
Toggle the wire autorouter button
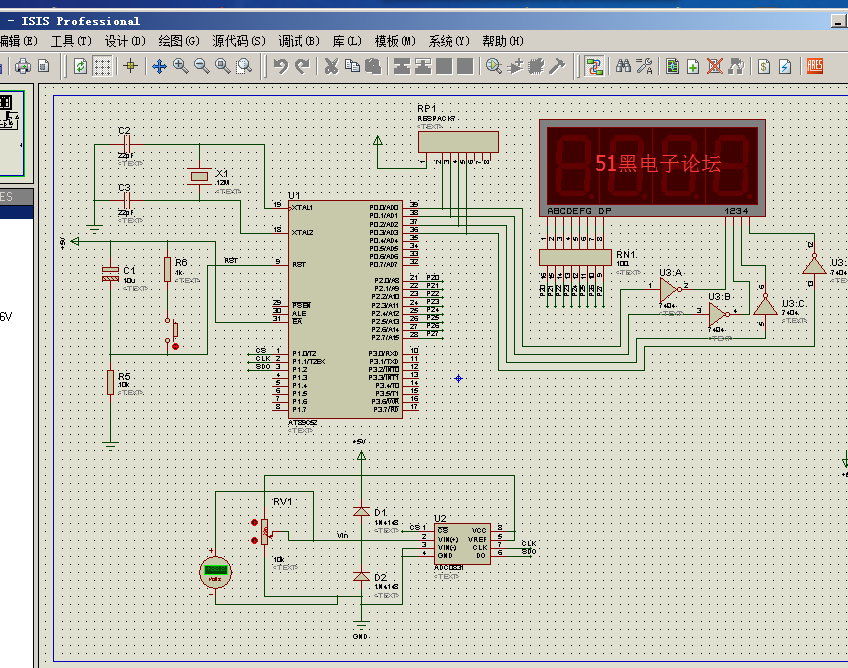click(595, 67)
